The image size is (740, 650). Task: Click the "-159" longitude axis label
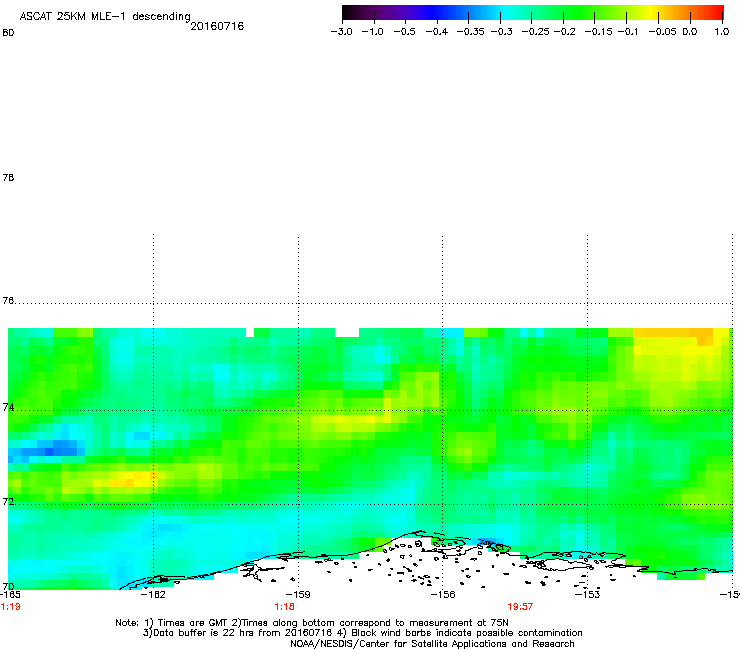click(x=298, y=595)
